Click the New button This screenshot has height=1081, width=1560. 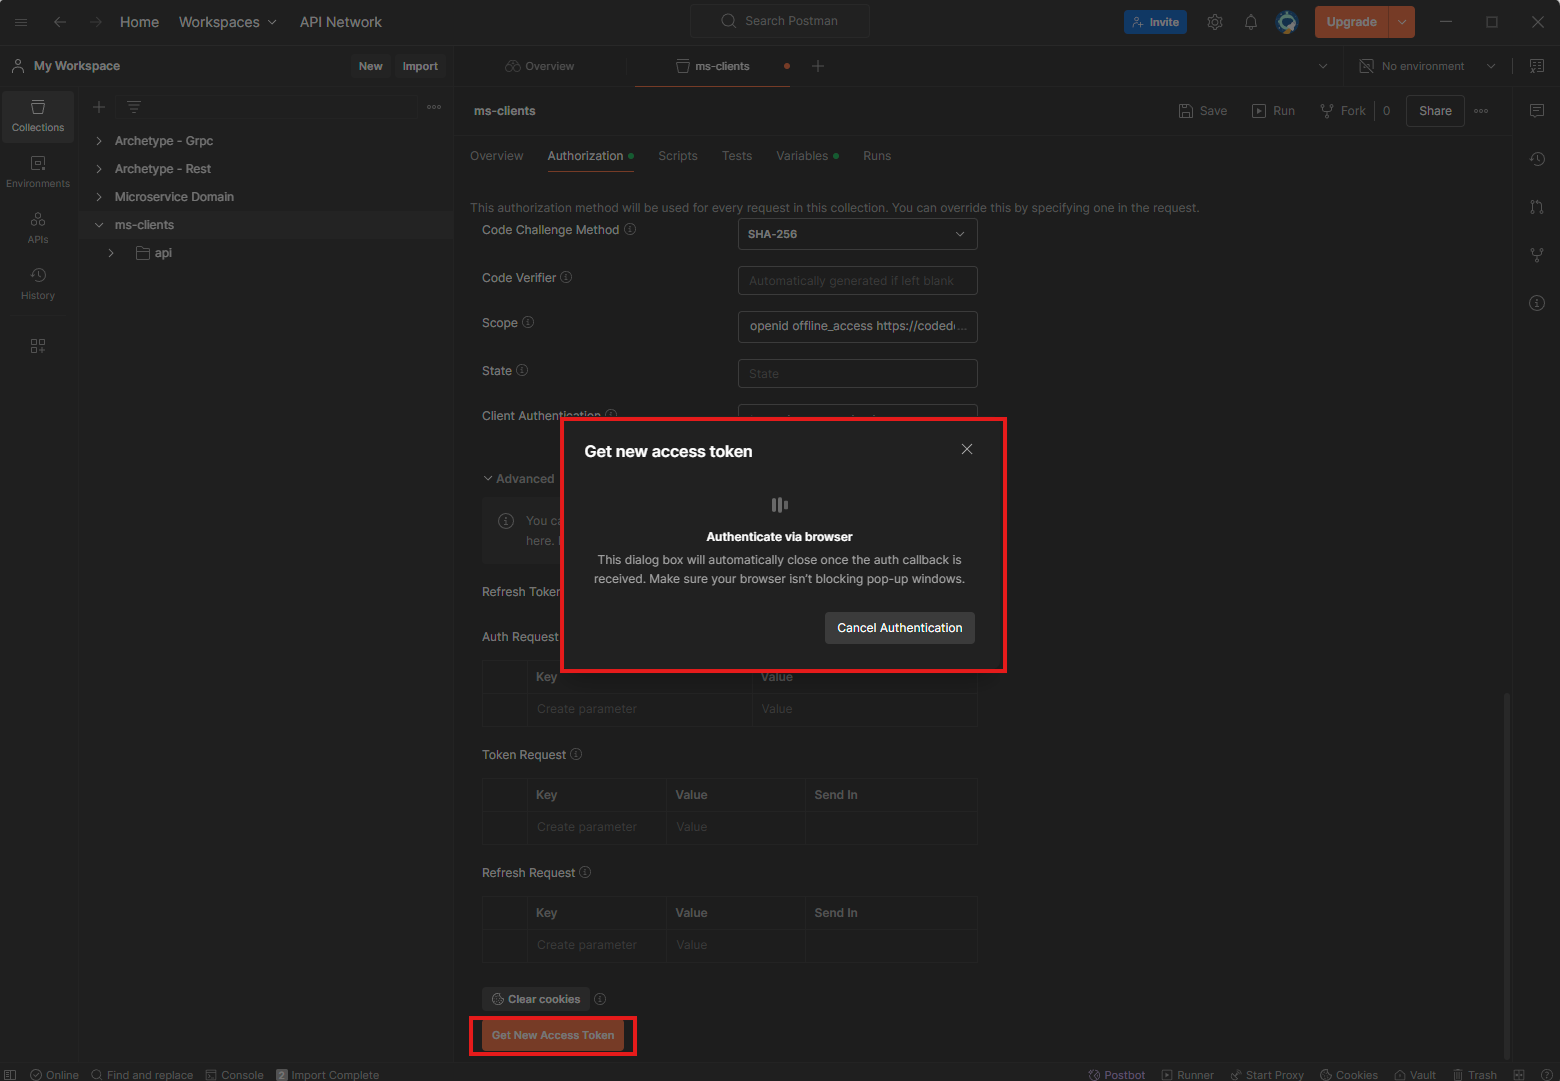click(x=371, y=66)
